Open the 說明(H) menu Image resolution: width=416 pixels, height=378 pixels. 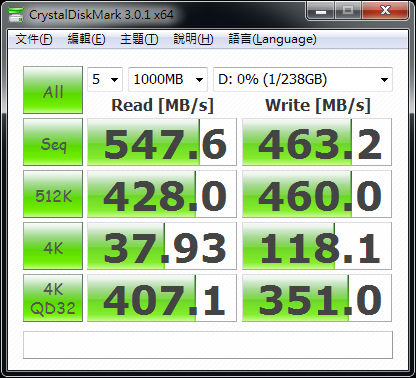tap(193, 39)
